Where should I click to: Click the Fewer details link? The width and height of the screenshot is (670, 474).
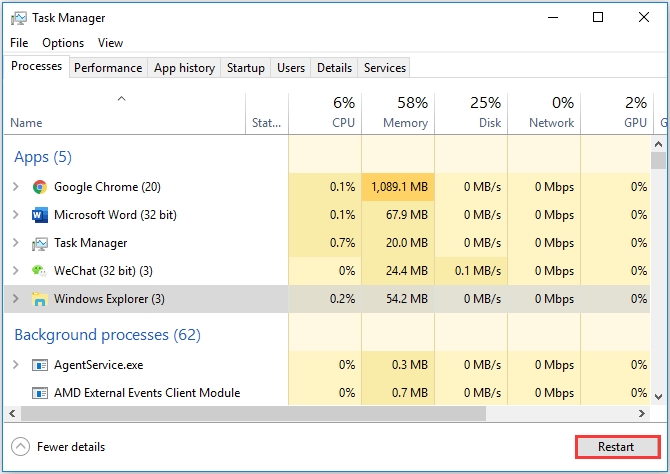pos(71,447)
